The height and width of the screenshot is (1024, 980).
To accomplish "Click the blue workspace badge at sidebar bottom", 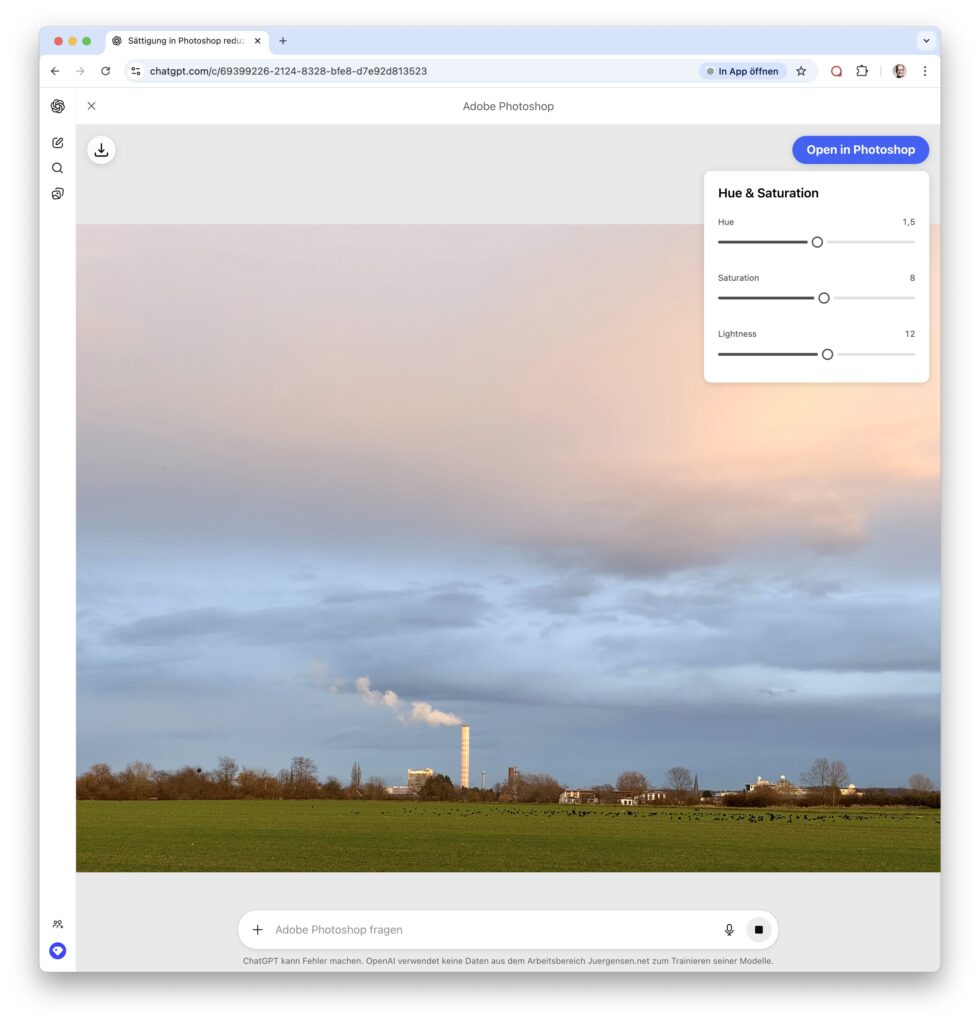I will click(58, 951).
